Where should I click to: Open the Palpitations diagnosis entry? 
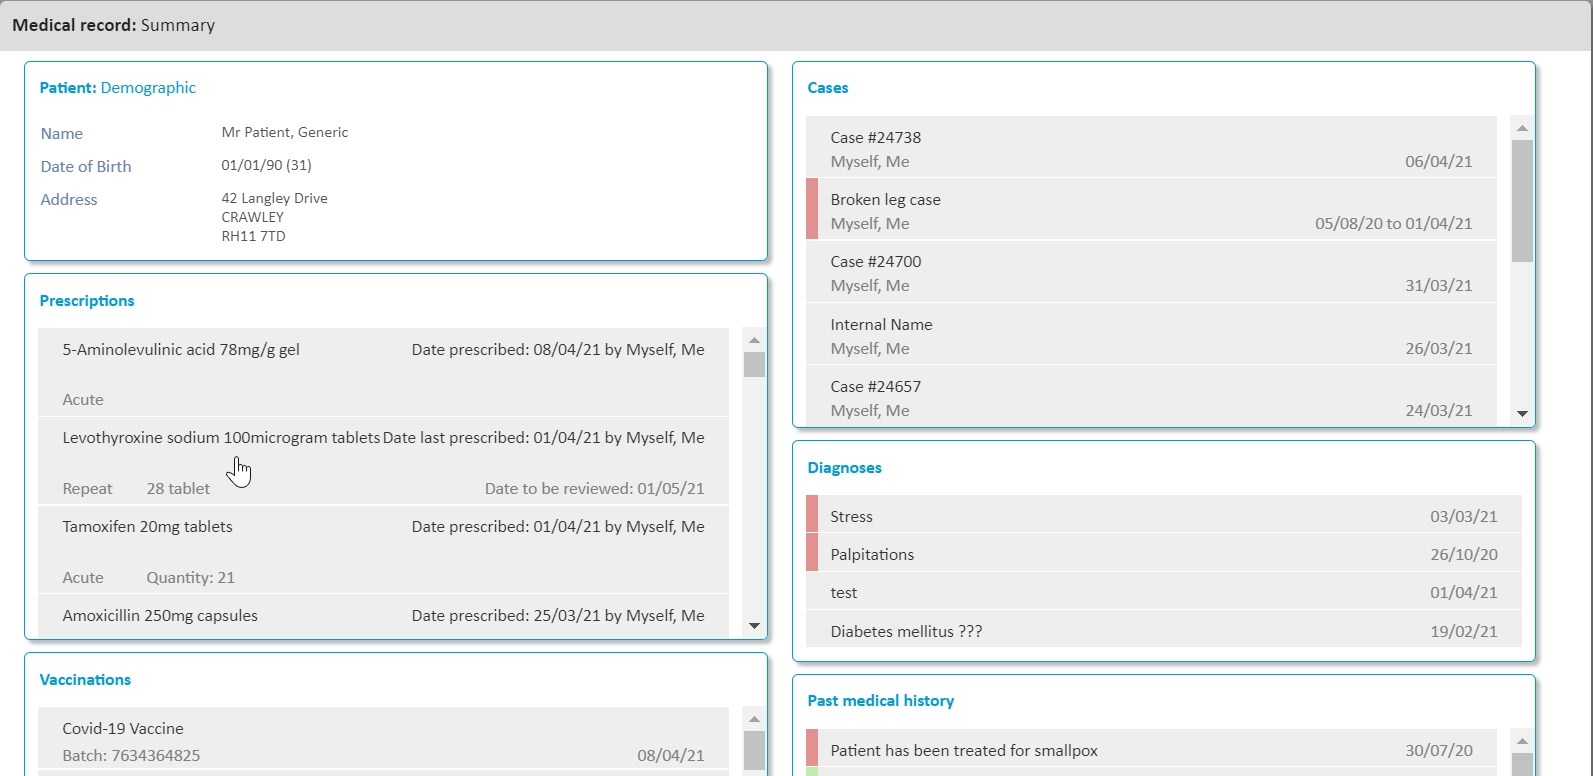[872, 555]
